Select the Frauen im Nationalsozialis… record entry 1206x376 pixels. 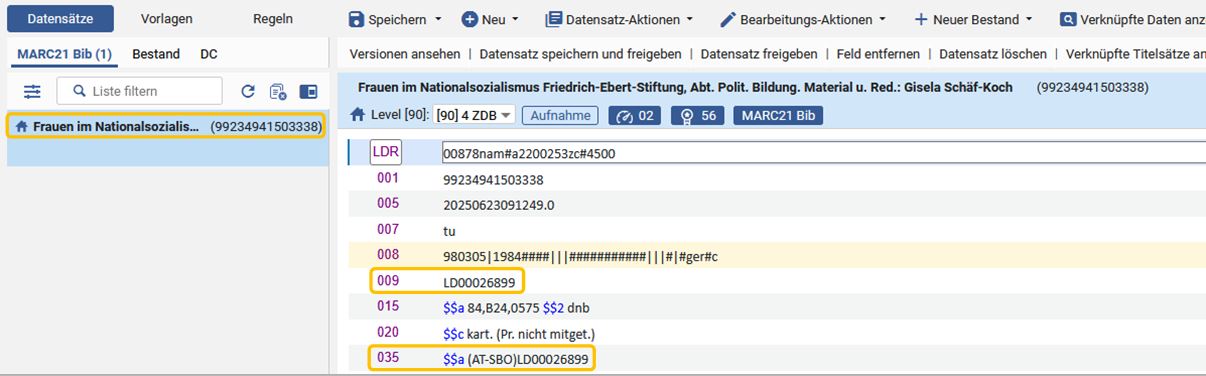click(x=166, y=127)
